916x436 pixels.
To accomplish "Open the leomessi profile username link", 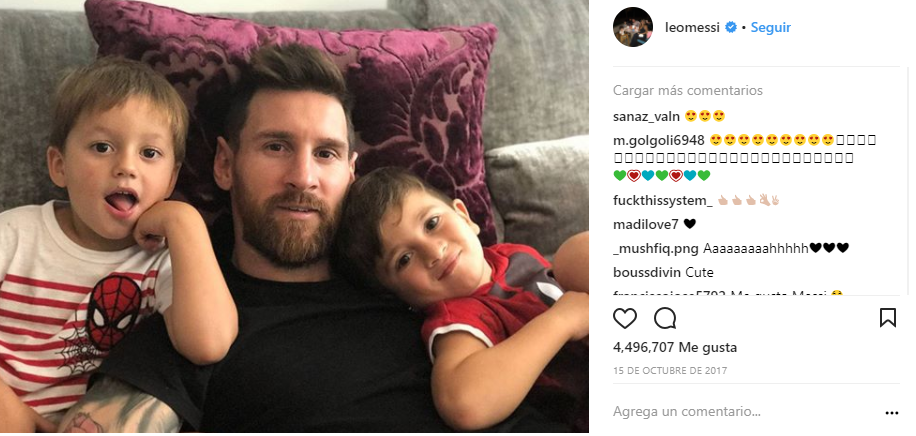I will (x=693, y=28).
